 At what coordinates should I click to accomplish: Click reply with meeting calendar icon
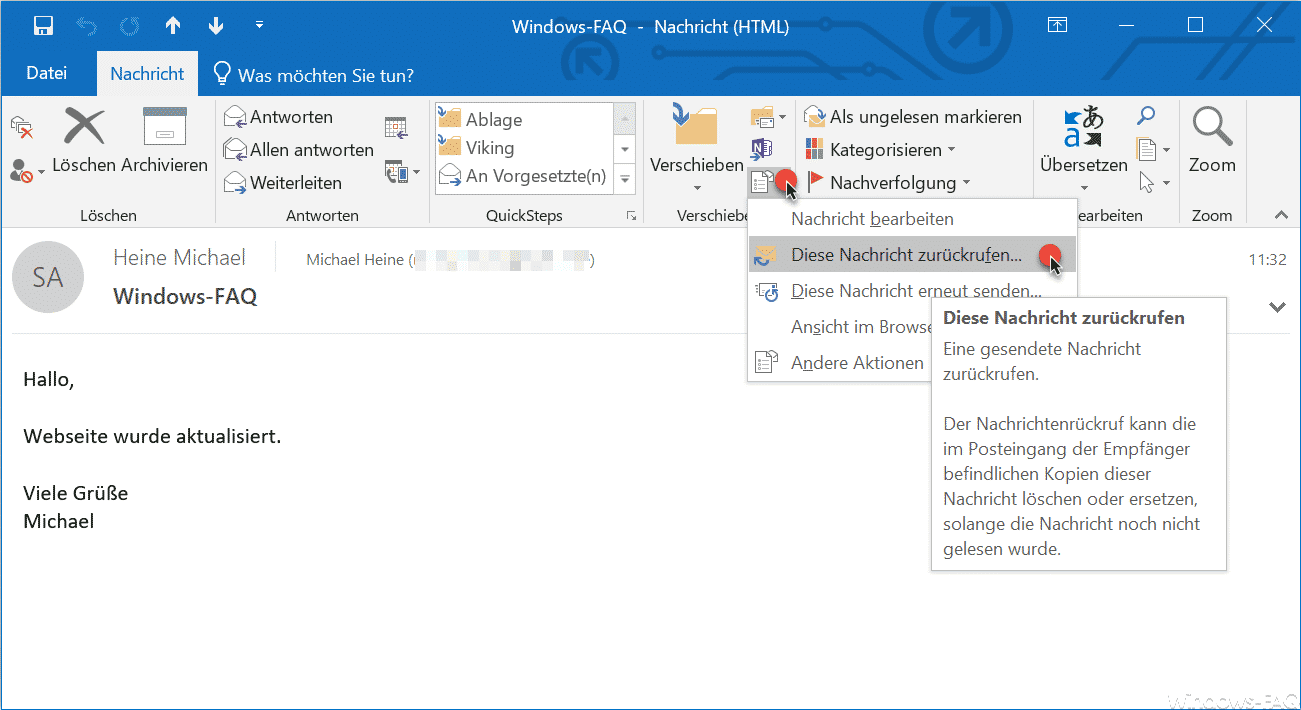coord(395,127)
